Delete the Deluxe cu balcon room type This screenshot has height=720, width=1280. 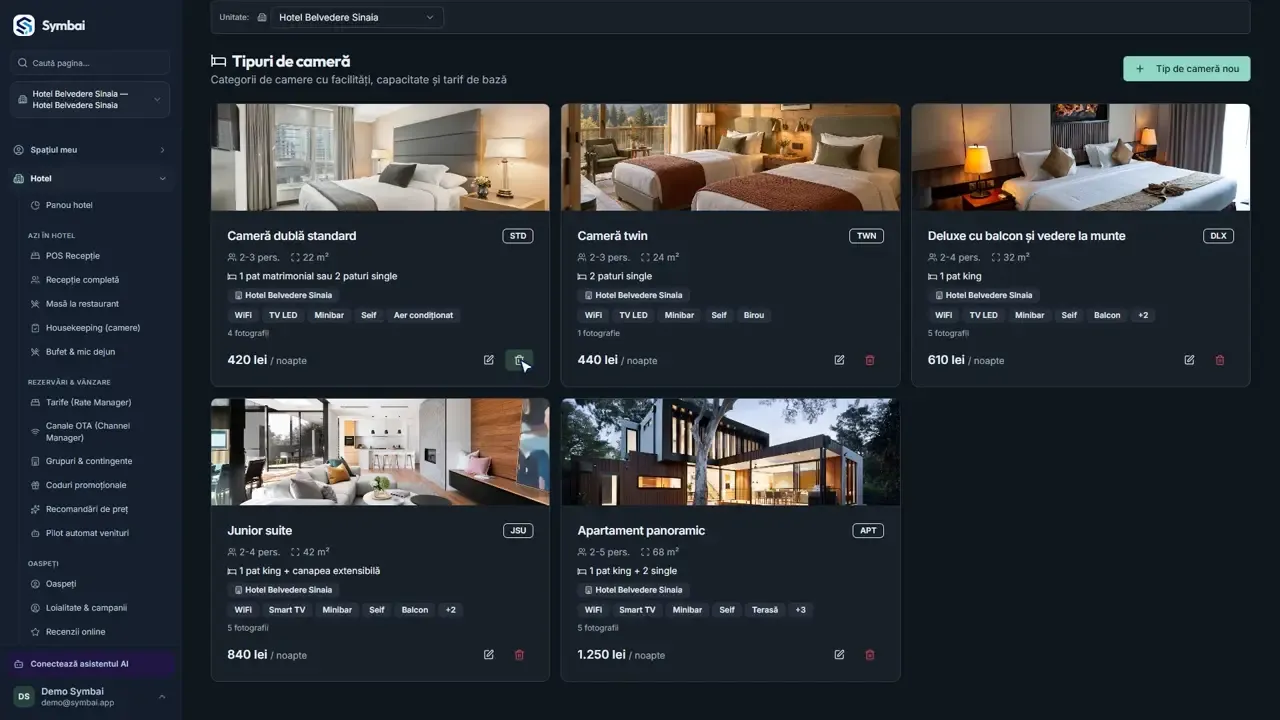[1219, 360]
